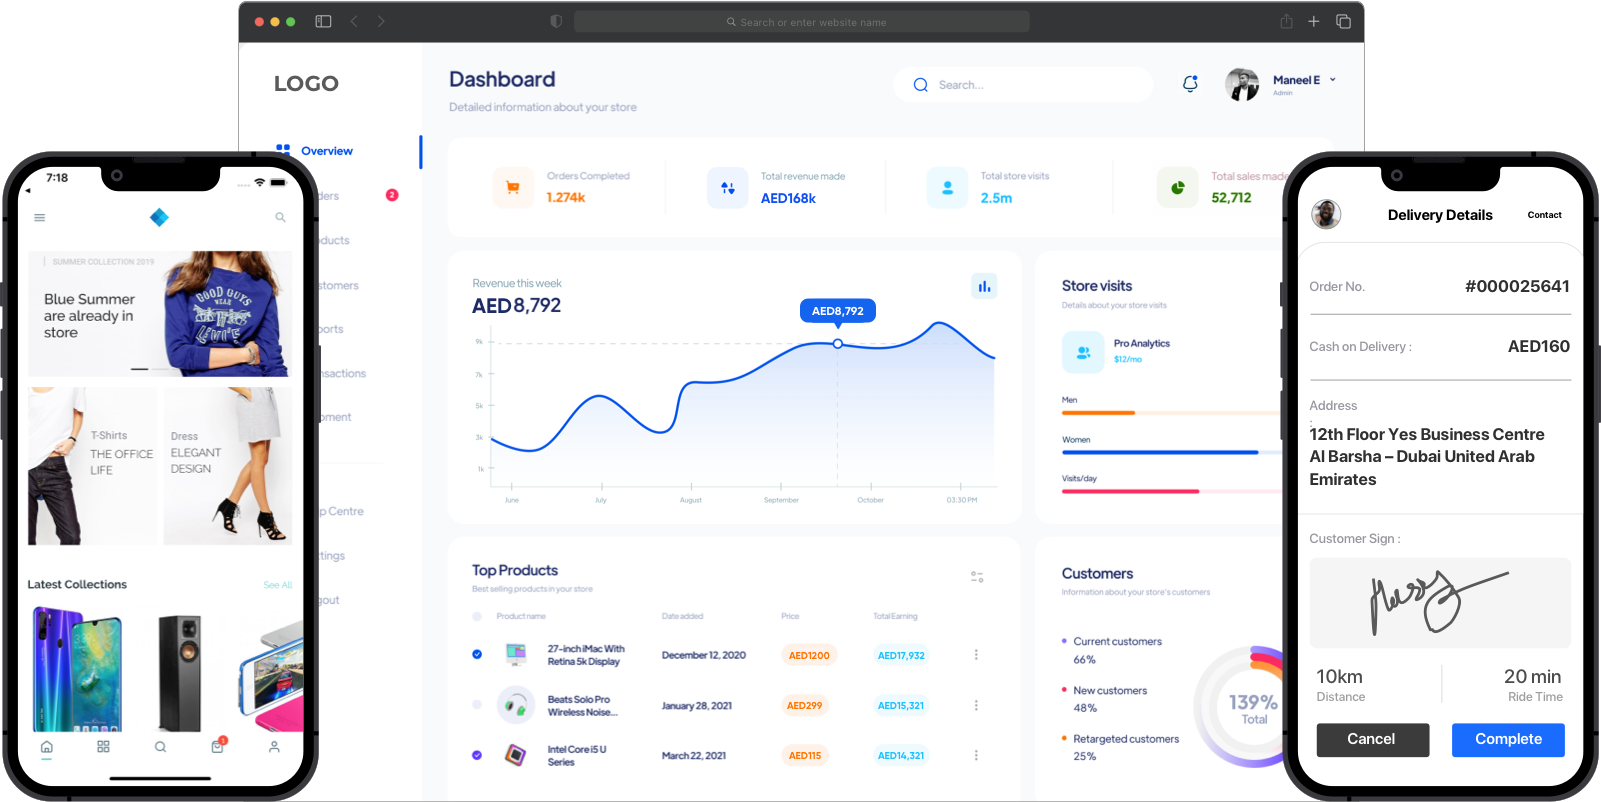Image resolution: width=1601 pixels, height=802 pixels.
Task: Click order number #000025641
Action: point(1517,287)
